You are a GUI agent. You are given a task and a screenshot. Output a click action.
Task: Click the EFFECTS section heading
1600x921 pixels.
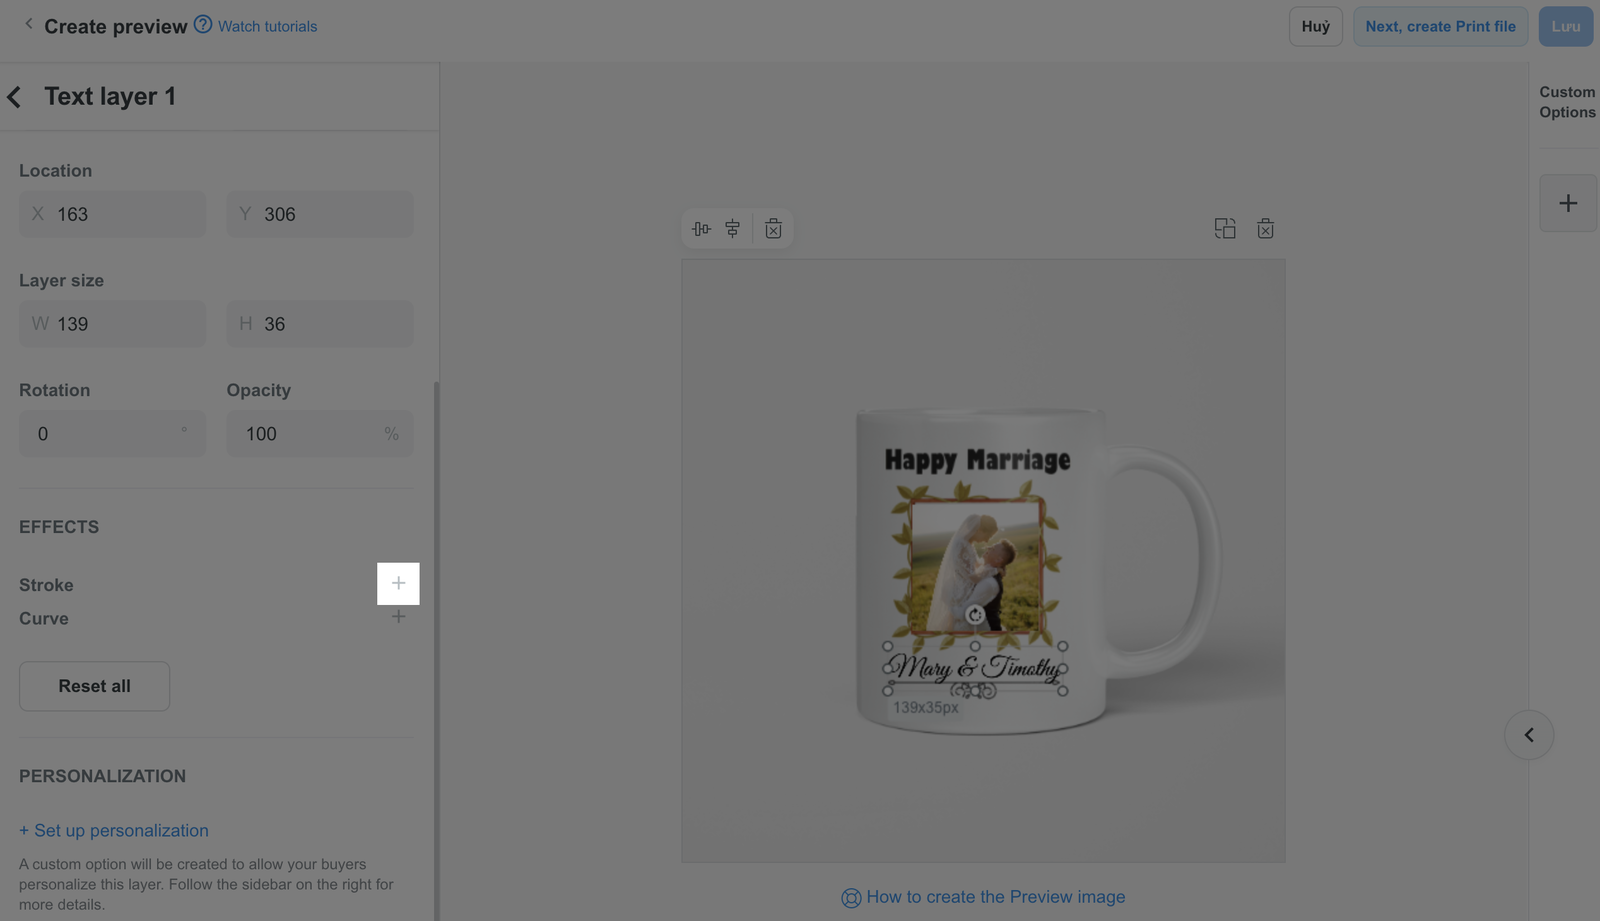point(59,527)
